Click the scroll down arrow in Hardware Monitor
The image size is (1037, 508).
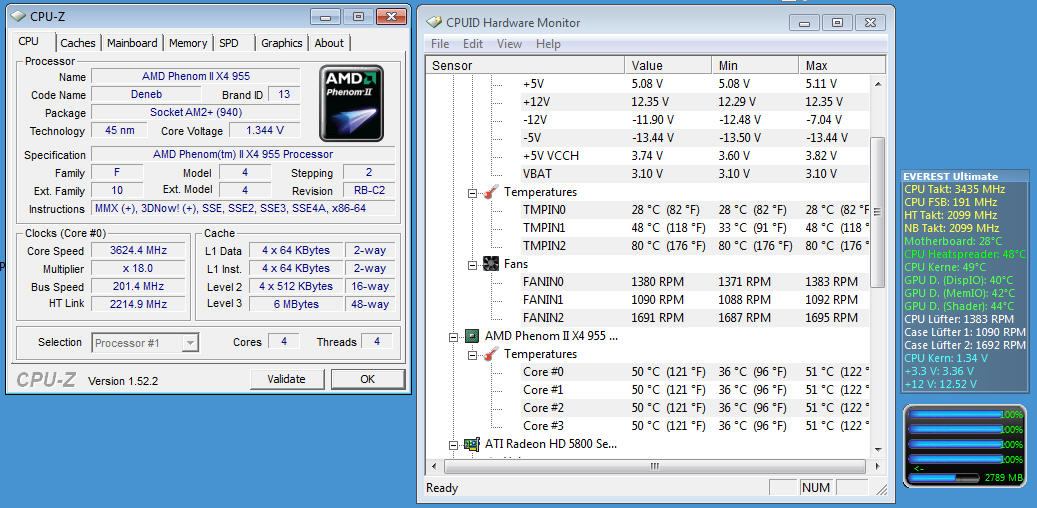(x=878, y=450)
